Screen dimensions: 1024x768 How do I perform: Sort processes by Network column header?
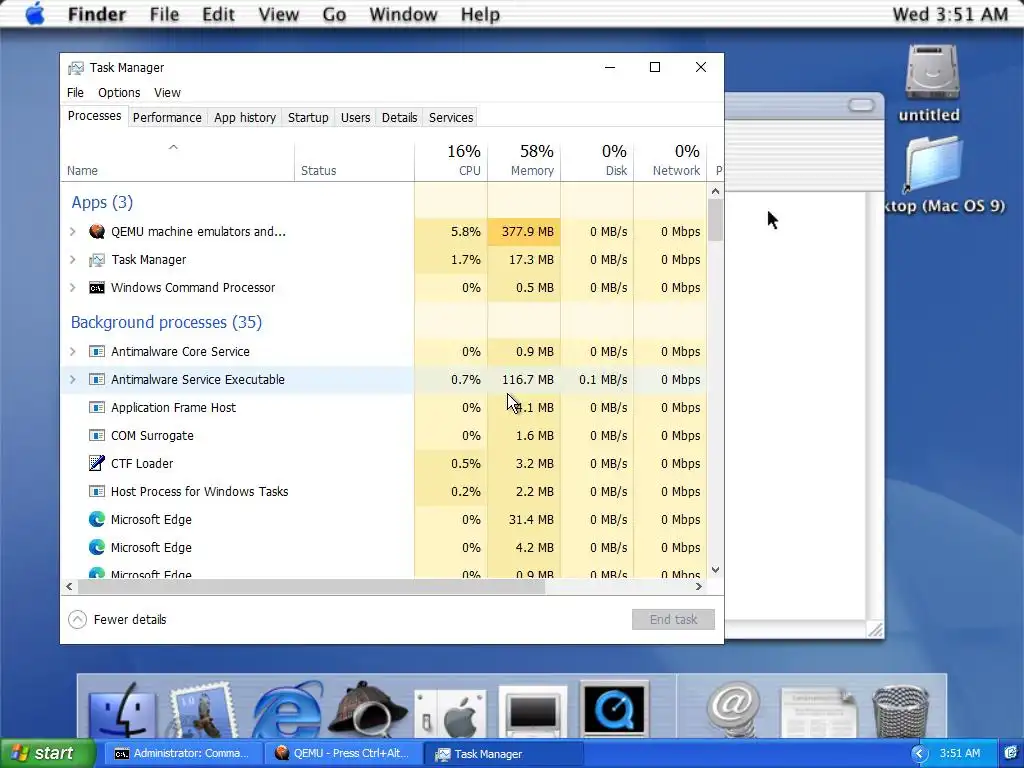(671, 160)
